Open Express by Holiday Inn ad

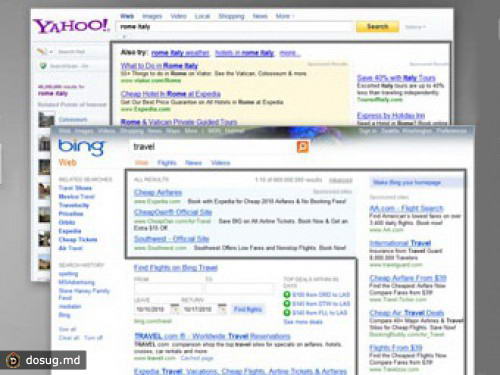pyautogui.click(x=391, y=115)
